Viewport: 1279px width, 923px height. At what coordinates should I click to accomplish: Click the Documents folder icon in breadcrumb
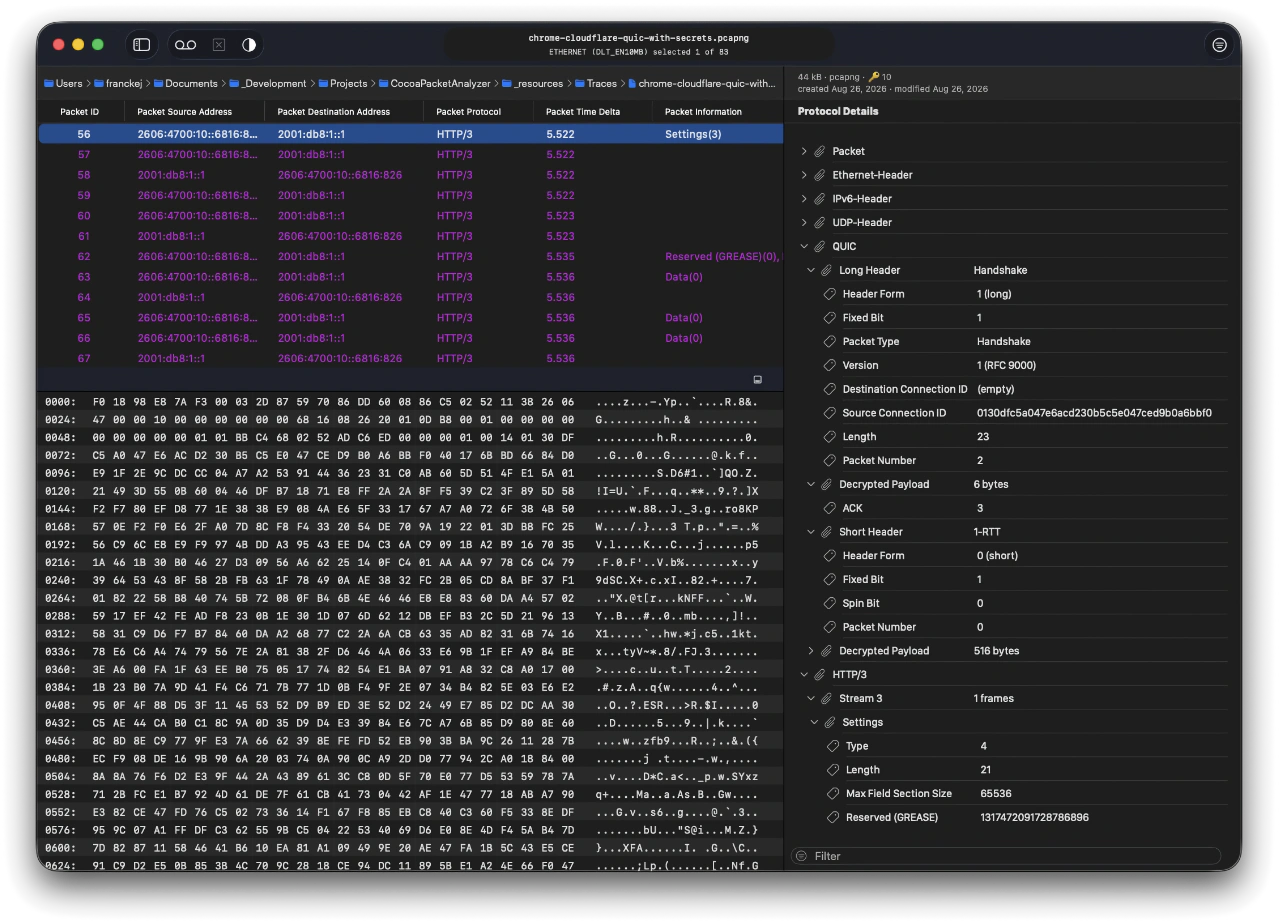pyautogui.click(x=158, y=84)
